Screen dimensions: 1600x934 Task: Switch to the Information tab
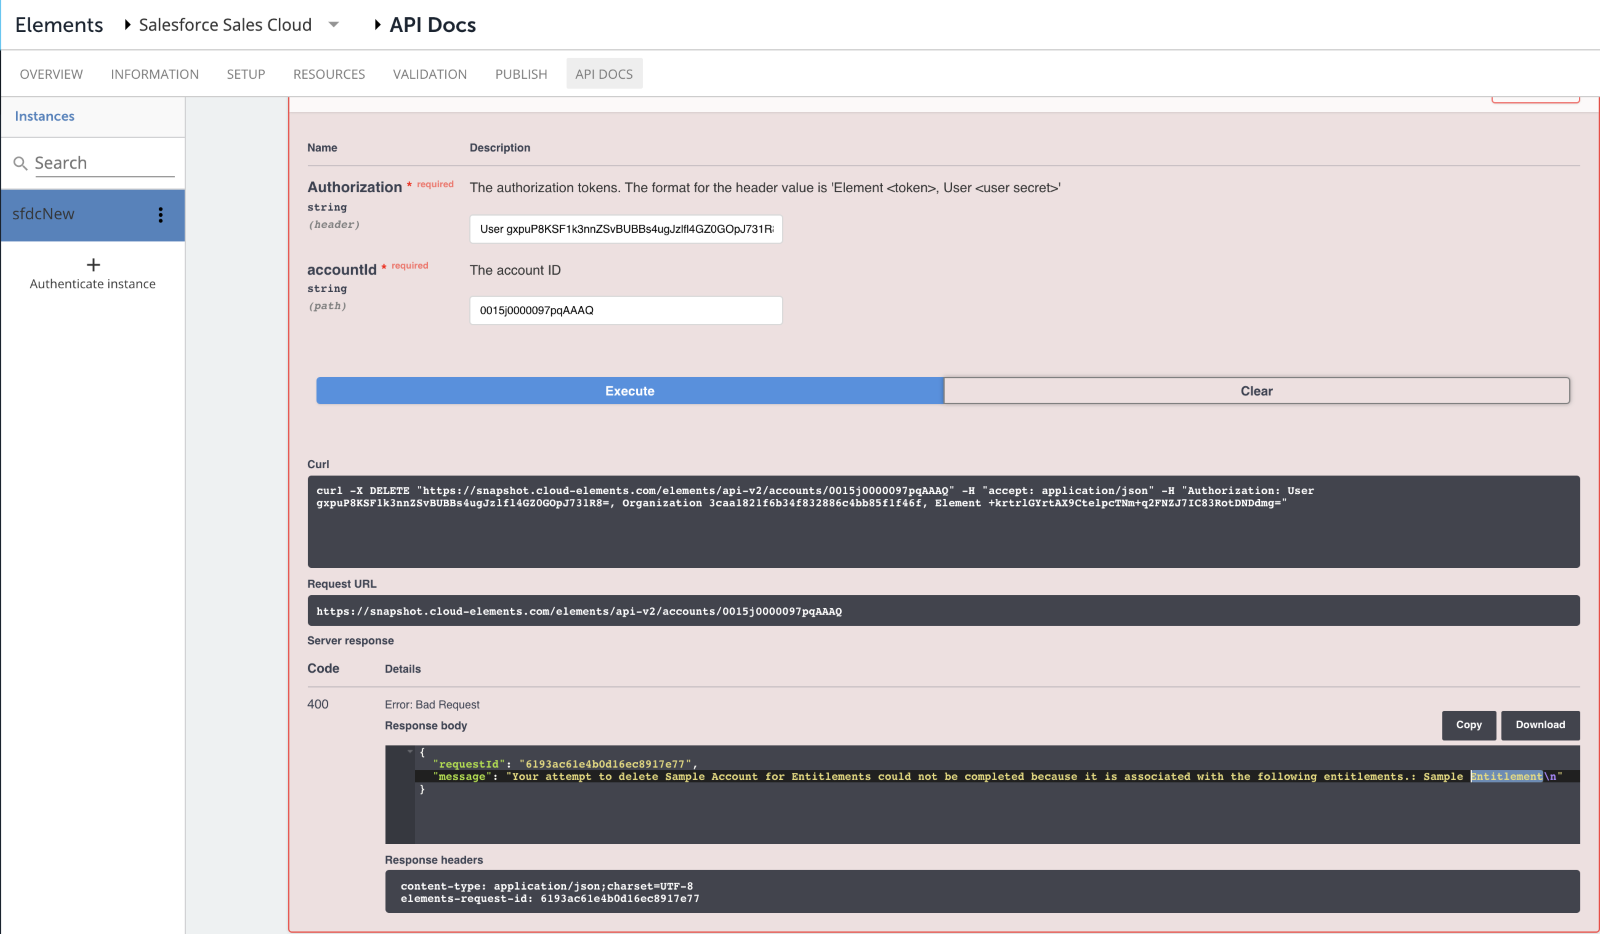[155, 74]
